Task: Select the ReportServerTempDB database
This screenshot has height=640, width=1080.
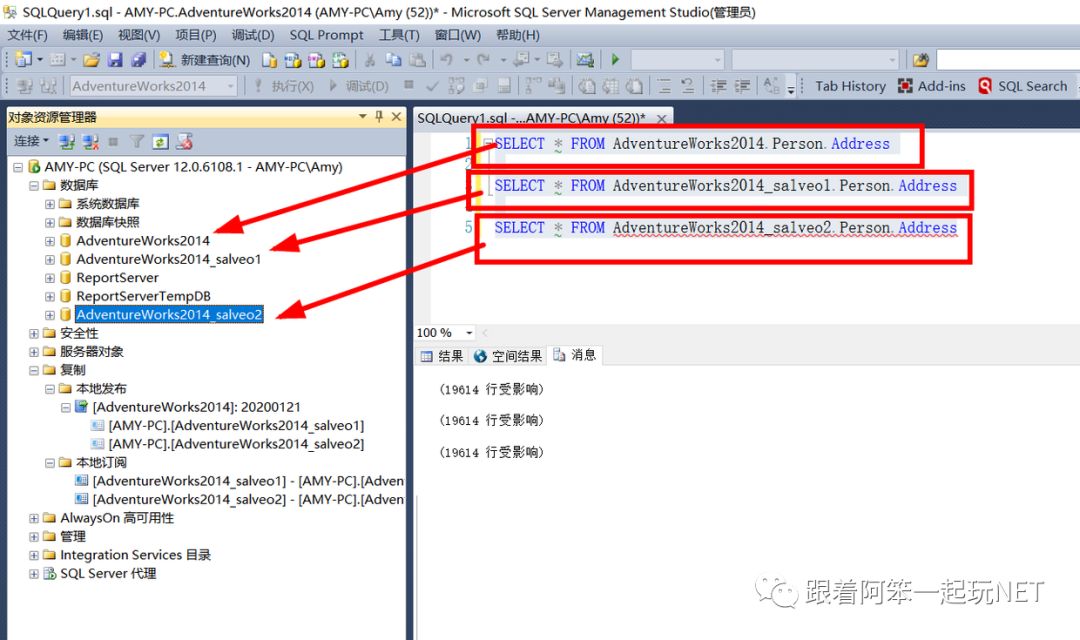Action: (143, 296)
